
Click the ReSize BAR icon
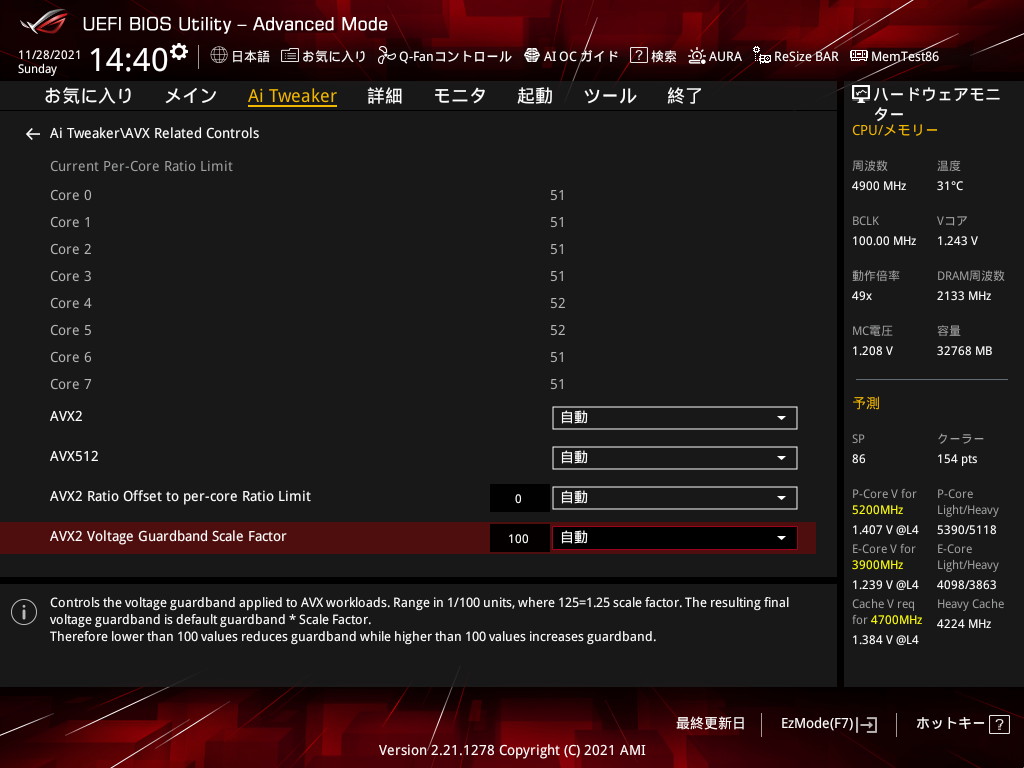761,56
